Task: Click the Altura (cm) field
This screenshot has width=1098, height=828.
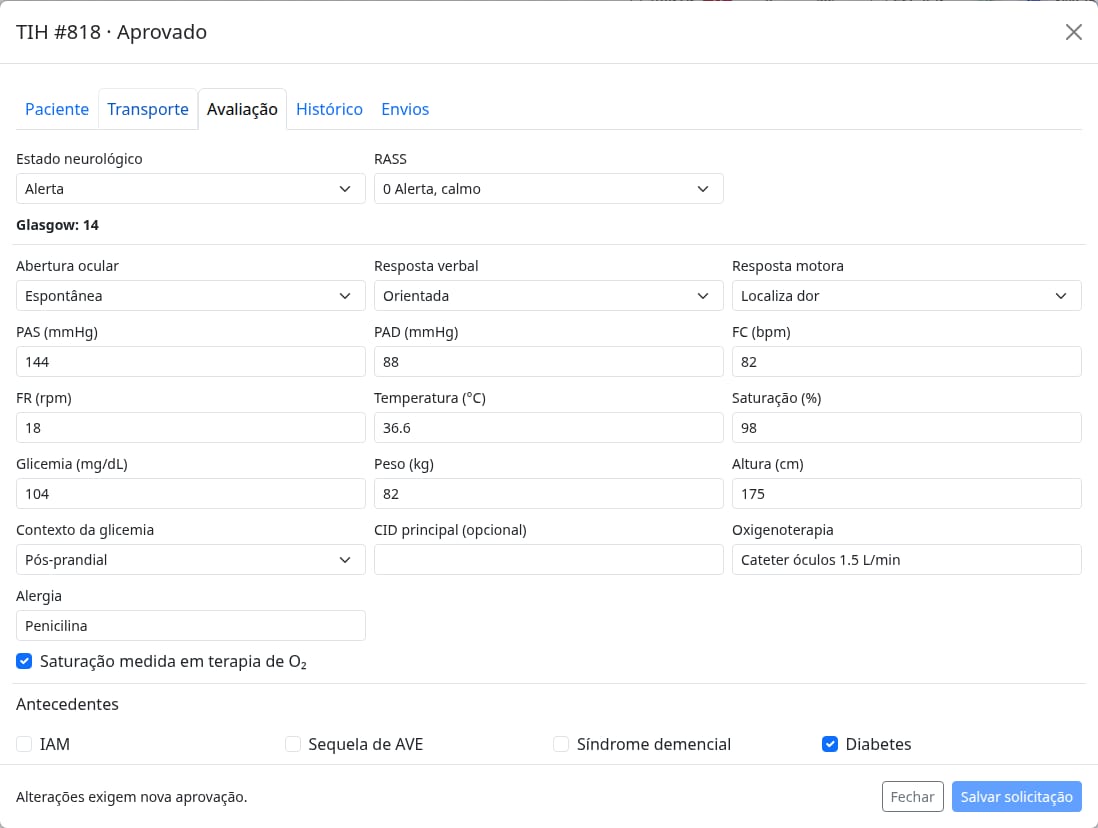Action: (906, 494)
